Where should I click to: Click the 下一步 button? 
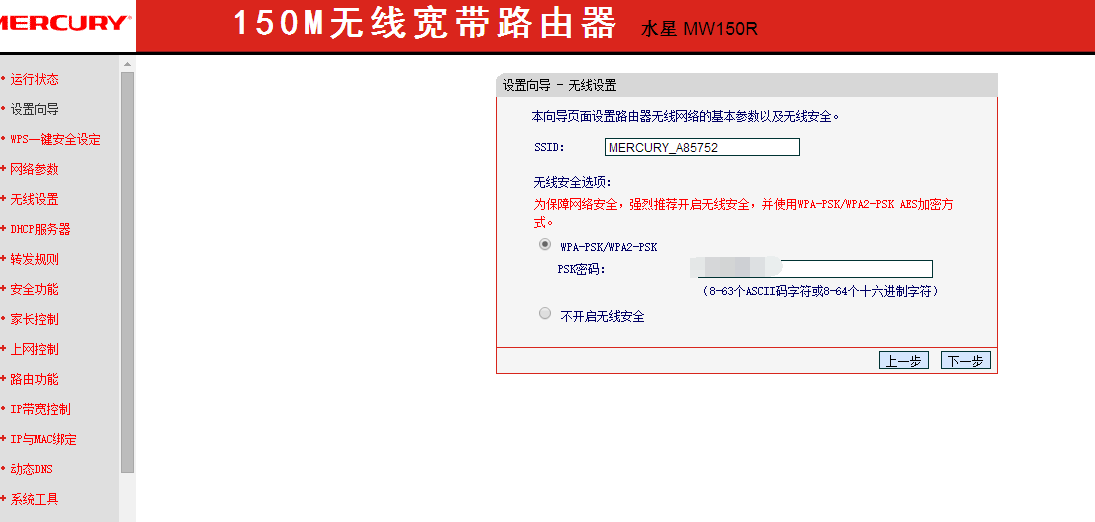click(x=966, y=361)
